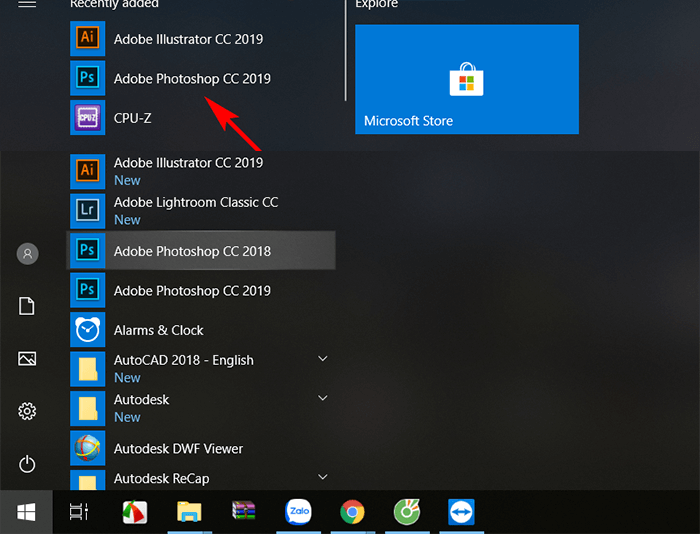This screenshot has height=534, width=700.
Task: Open Adobe Photoshop CC 2019 under Recently added
Action: [191, 79]
